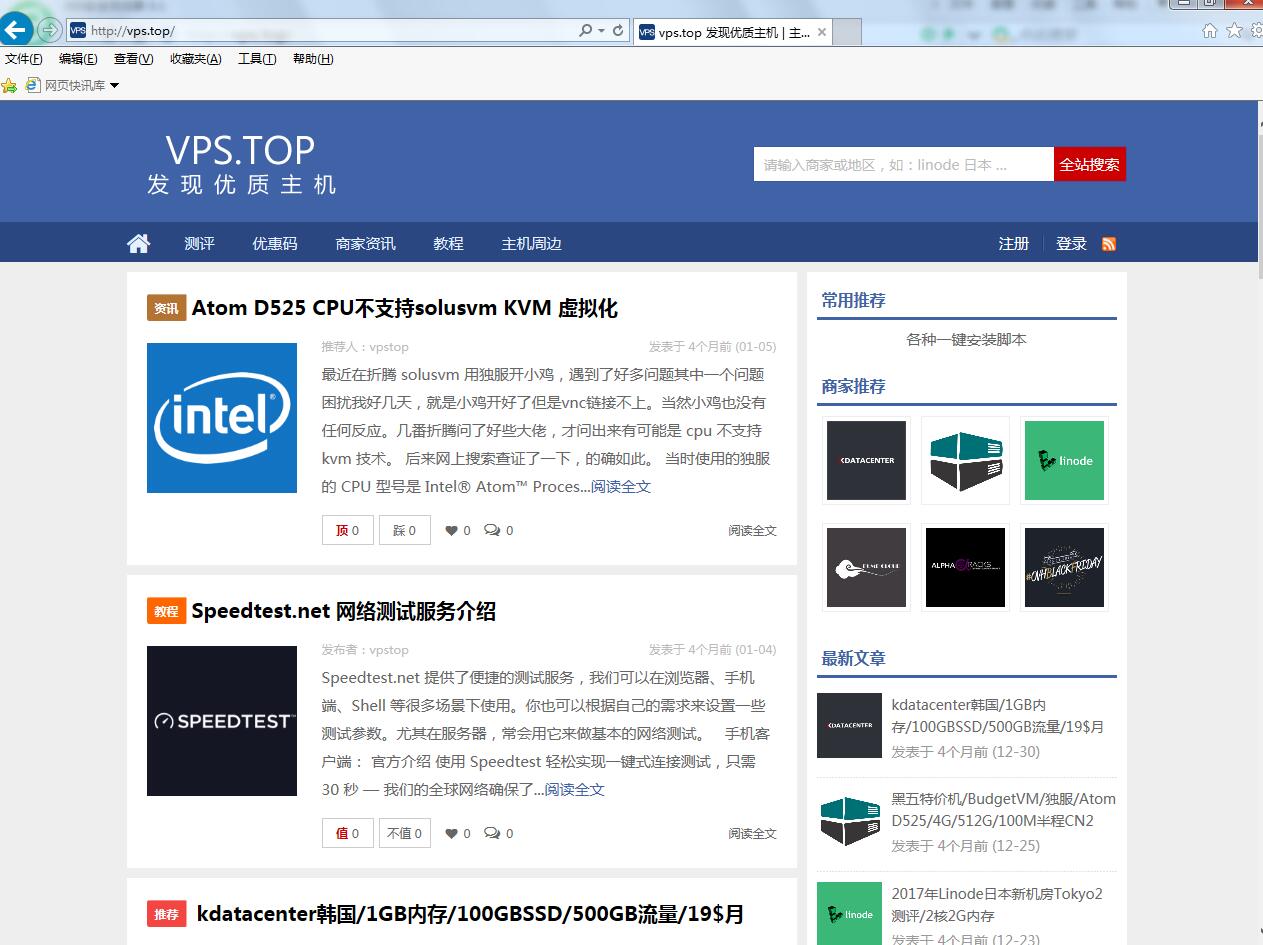Click the home icon in navigation bar
Viewport: 1263px width, 945px height.
coord(139,243)
